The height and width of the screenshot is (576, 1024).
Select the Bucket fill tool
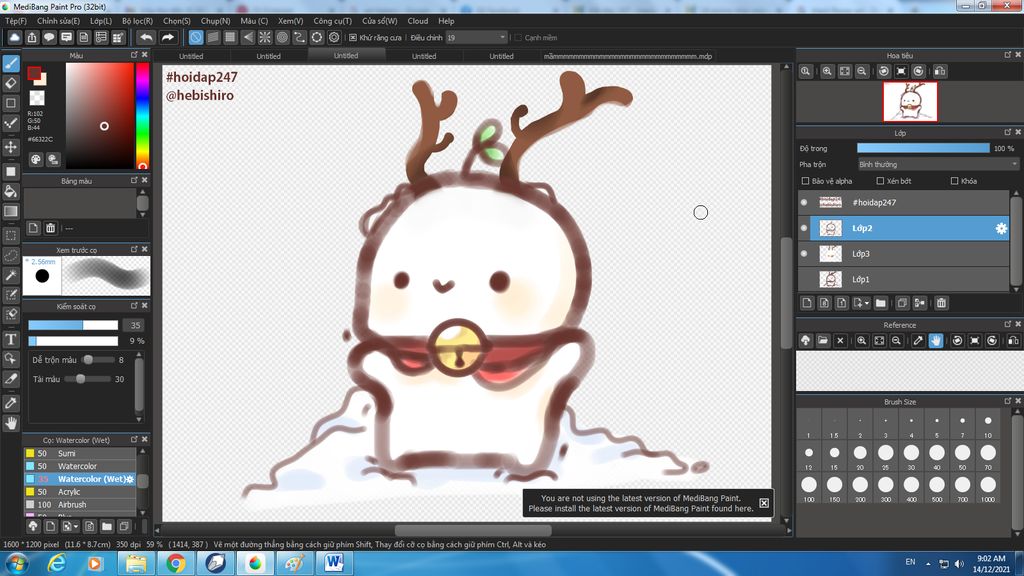[11, 191]
